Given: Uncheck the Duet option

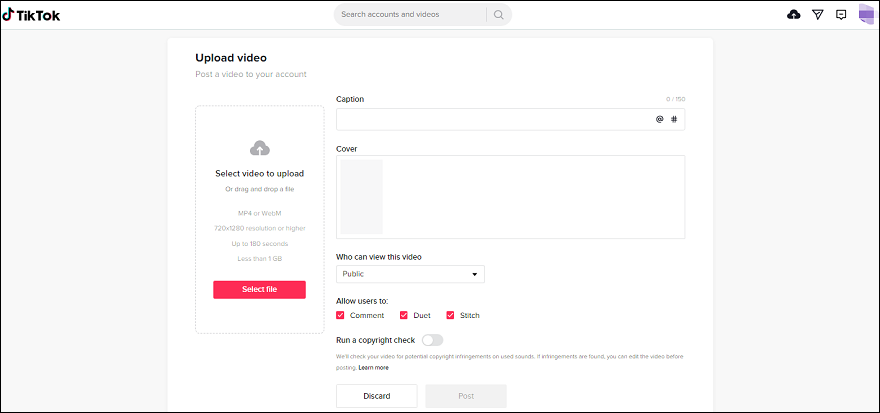Looking at the screenshot, I should click(404, 315).
